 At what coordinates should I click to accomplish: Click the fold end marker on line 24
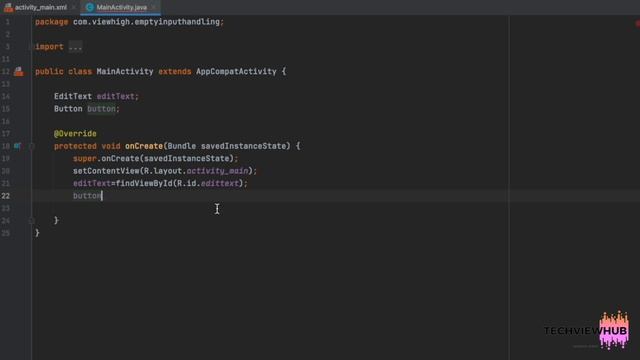[31, 221]
